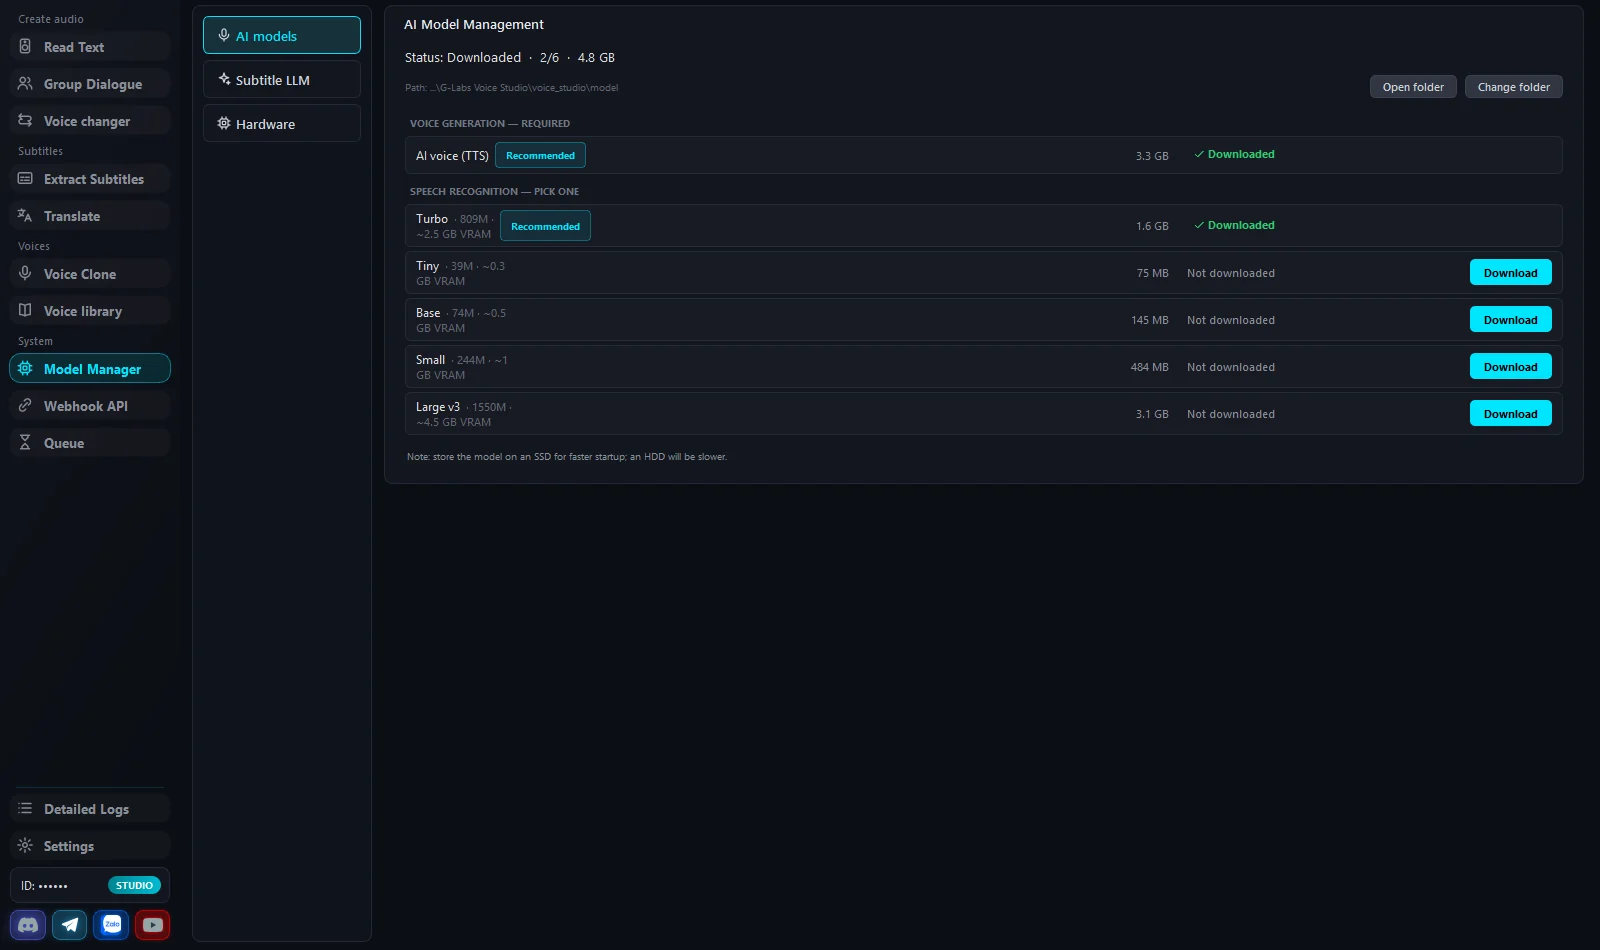Click the STUDIO badge near the ID
The image size is (1600, 950).
coord(134,885)
